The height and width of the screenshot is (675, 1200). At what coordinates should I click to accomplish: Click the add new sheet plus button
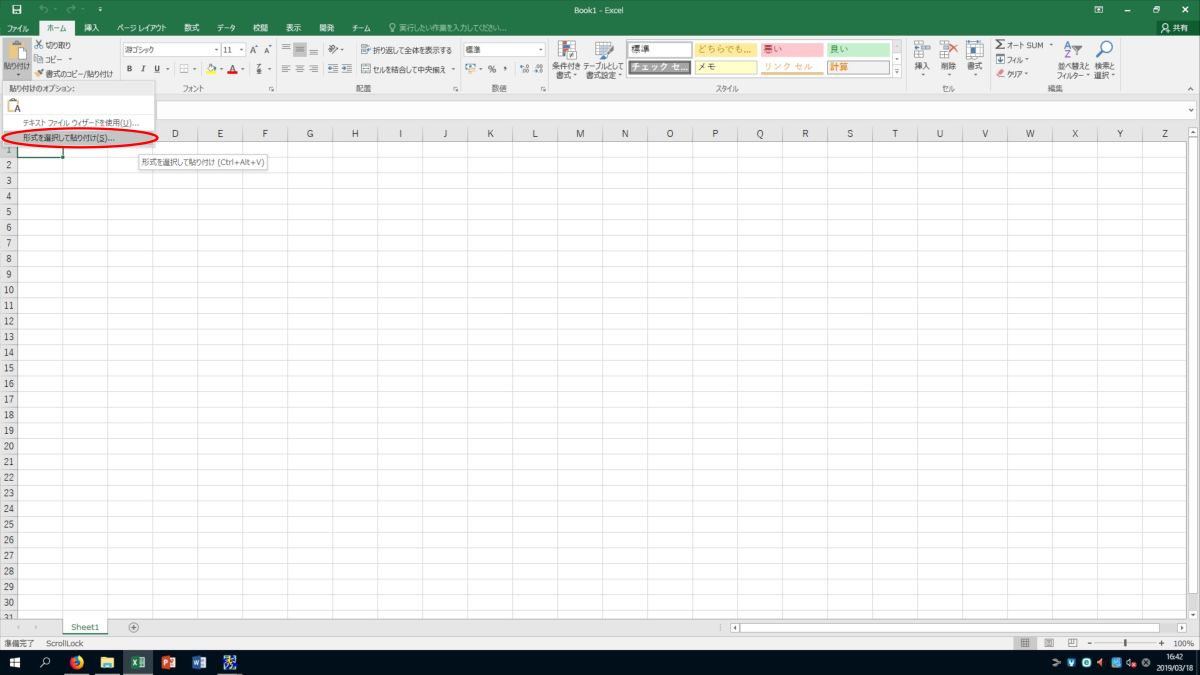tap(134, 627)
